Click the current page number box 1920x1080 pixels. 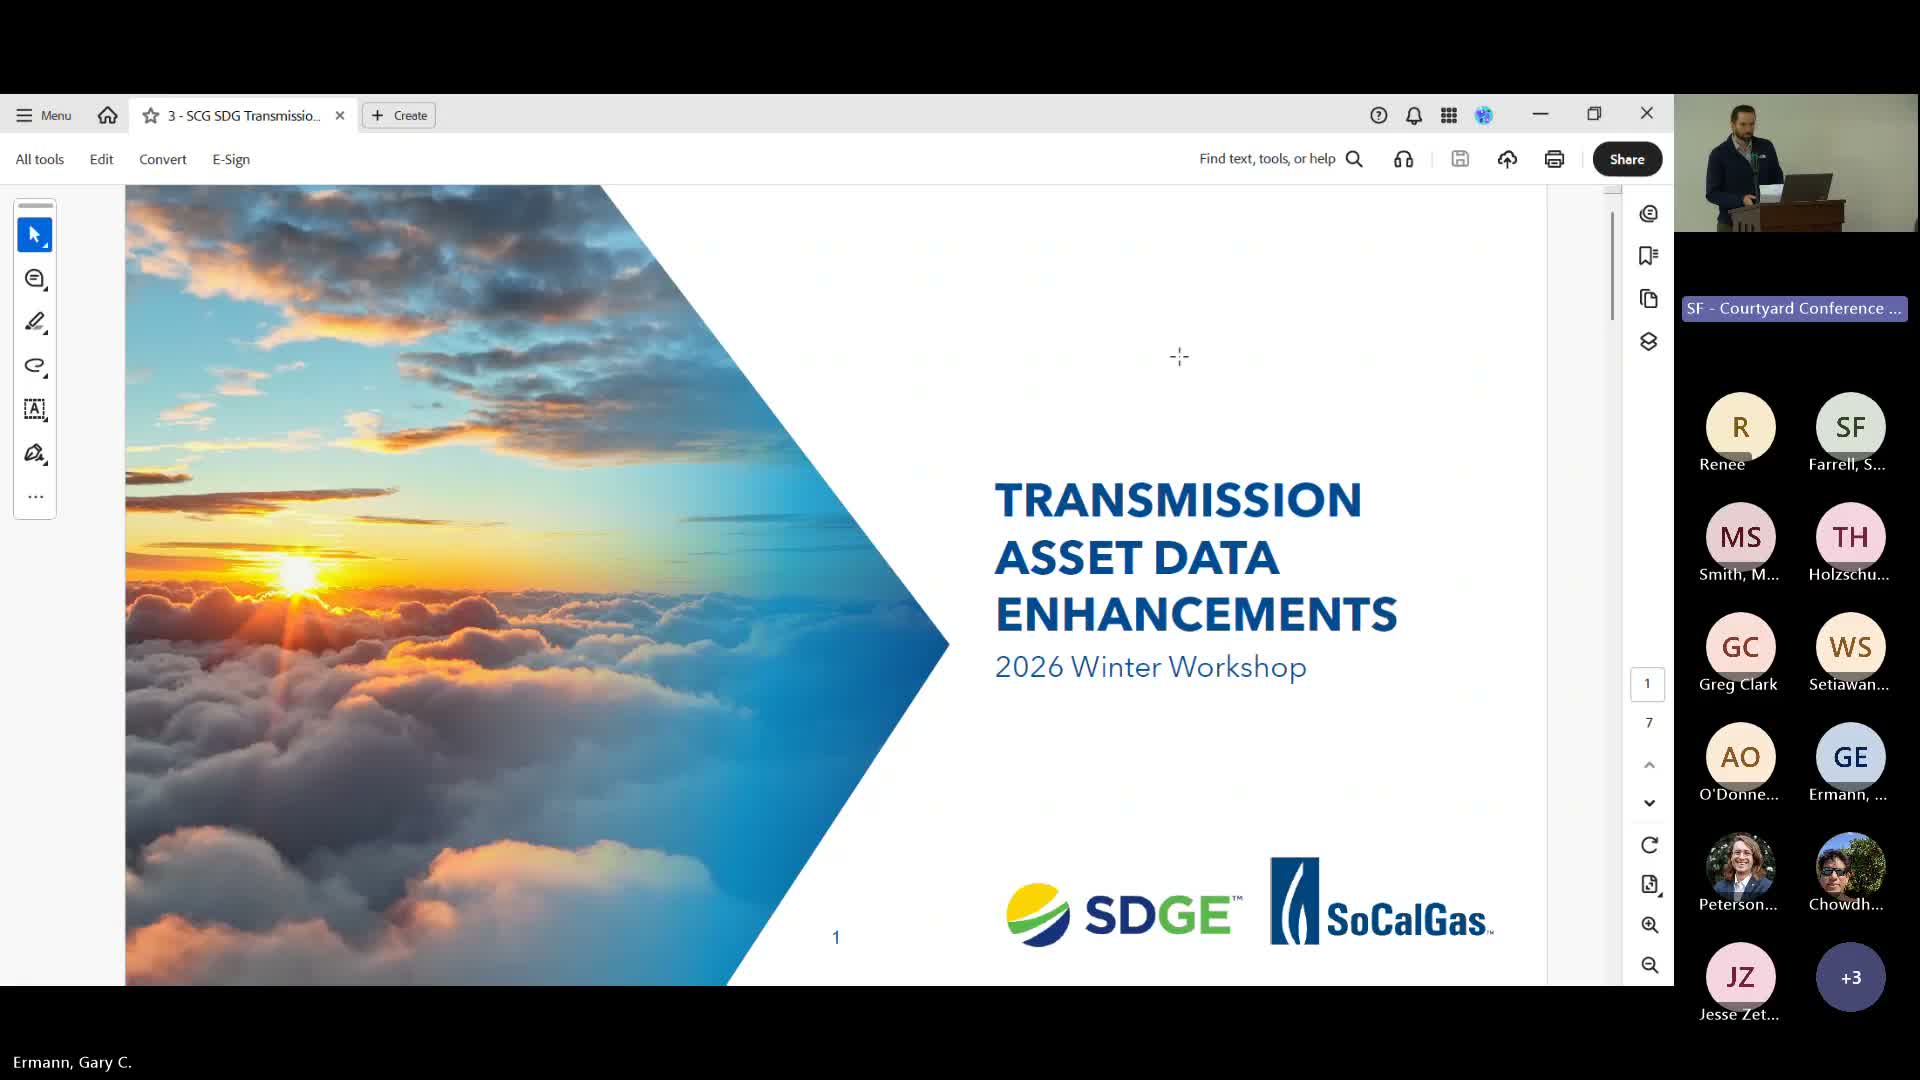click(x=1647, y=684)
